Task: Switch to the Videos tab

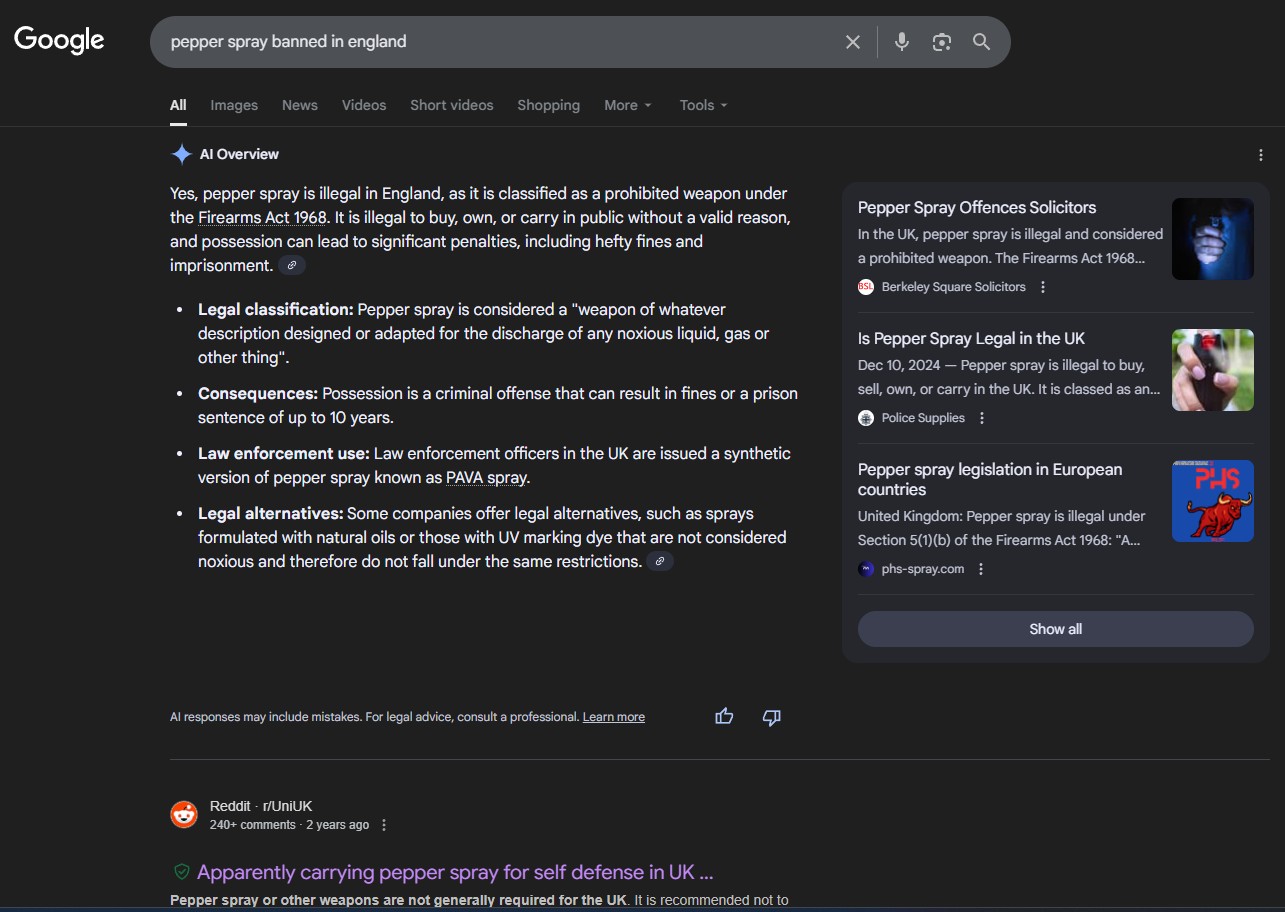Action: pyautogui.click(x=364, y=105)
